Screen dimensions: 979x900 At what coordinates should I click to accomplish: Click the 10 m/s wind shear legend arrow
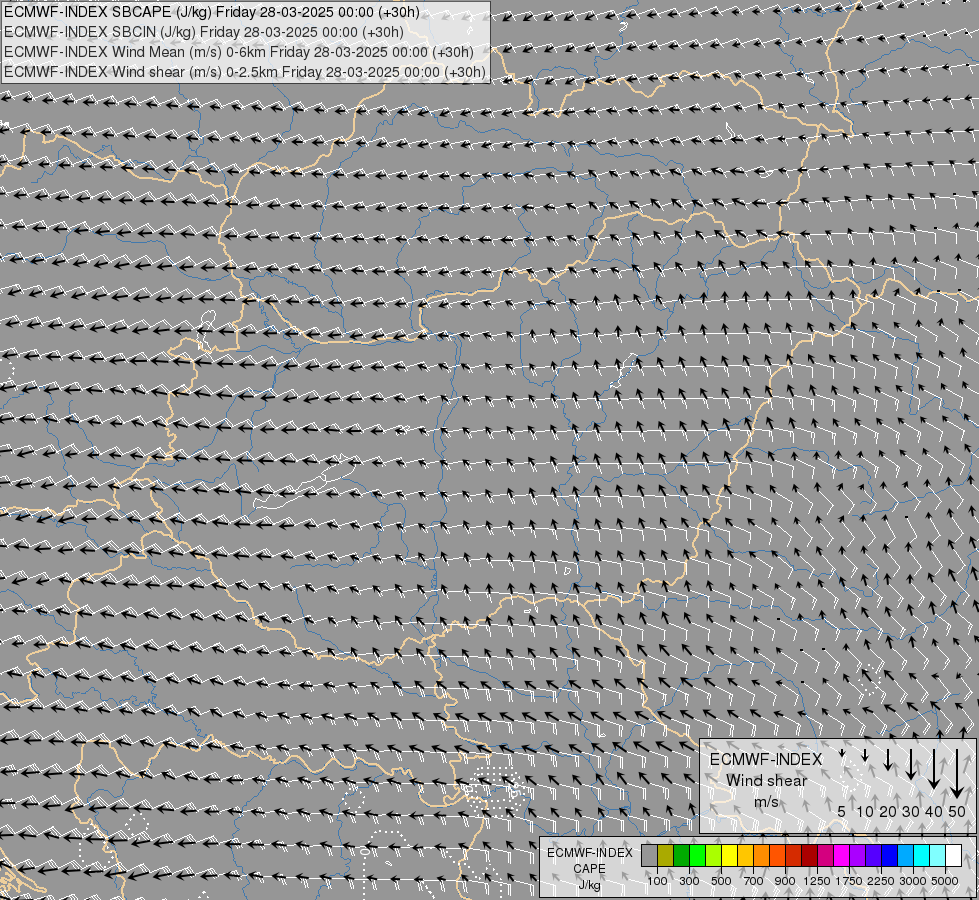click(865, 755)
